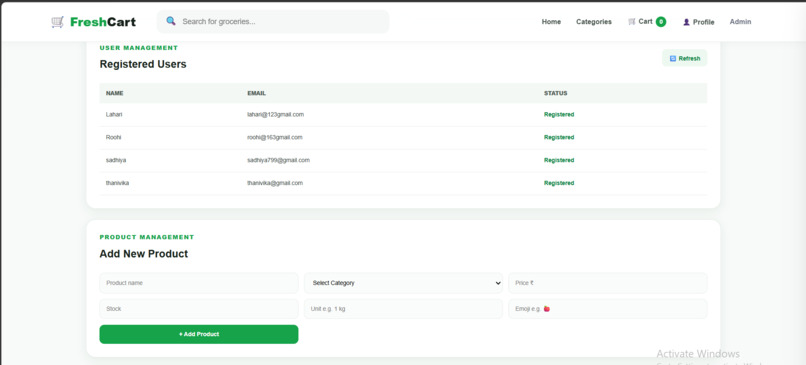Click the search magnifier icon

[171, 21]
